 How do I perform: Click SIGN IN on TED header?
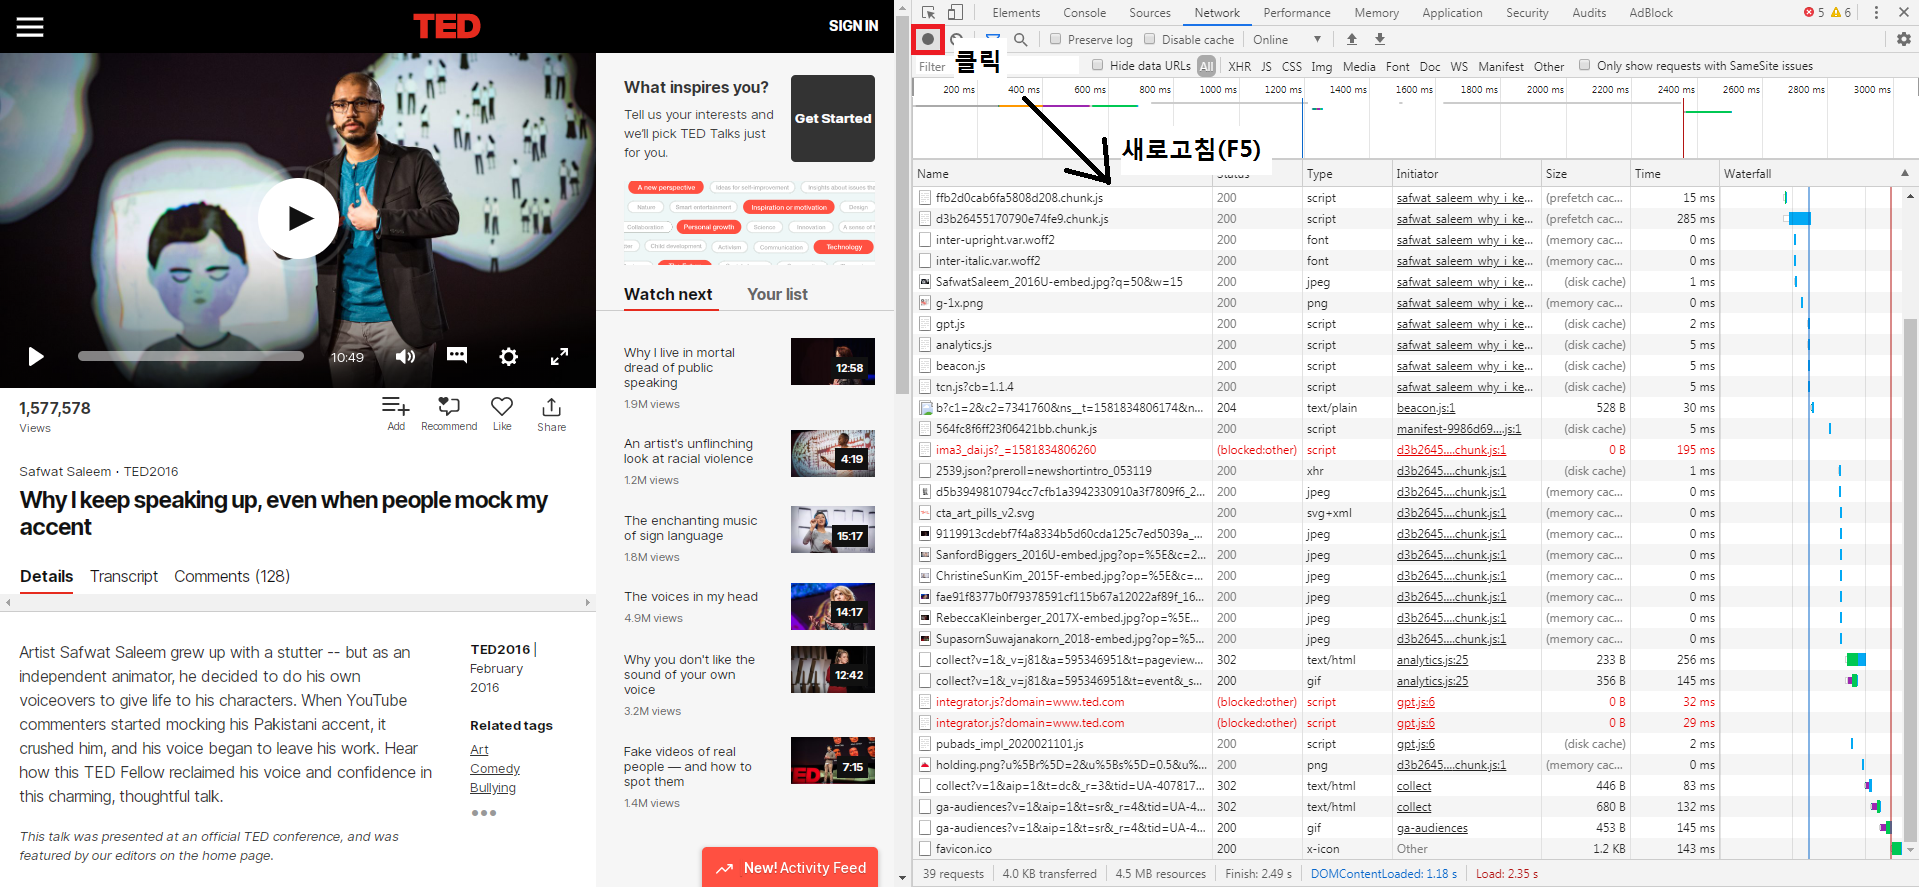coord(853,26)
